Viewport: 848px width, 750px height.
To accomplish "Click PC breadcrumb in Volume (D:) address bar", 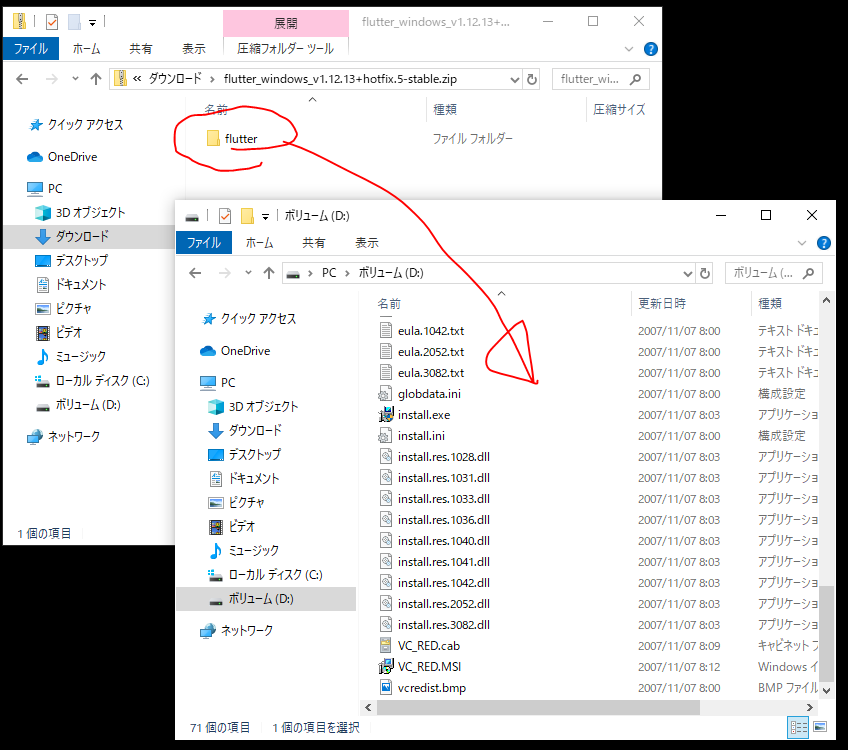I will [329, 273].
